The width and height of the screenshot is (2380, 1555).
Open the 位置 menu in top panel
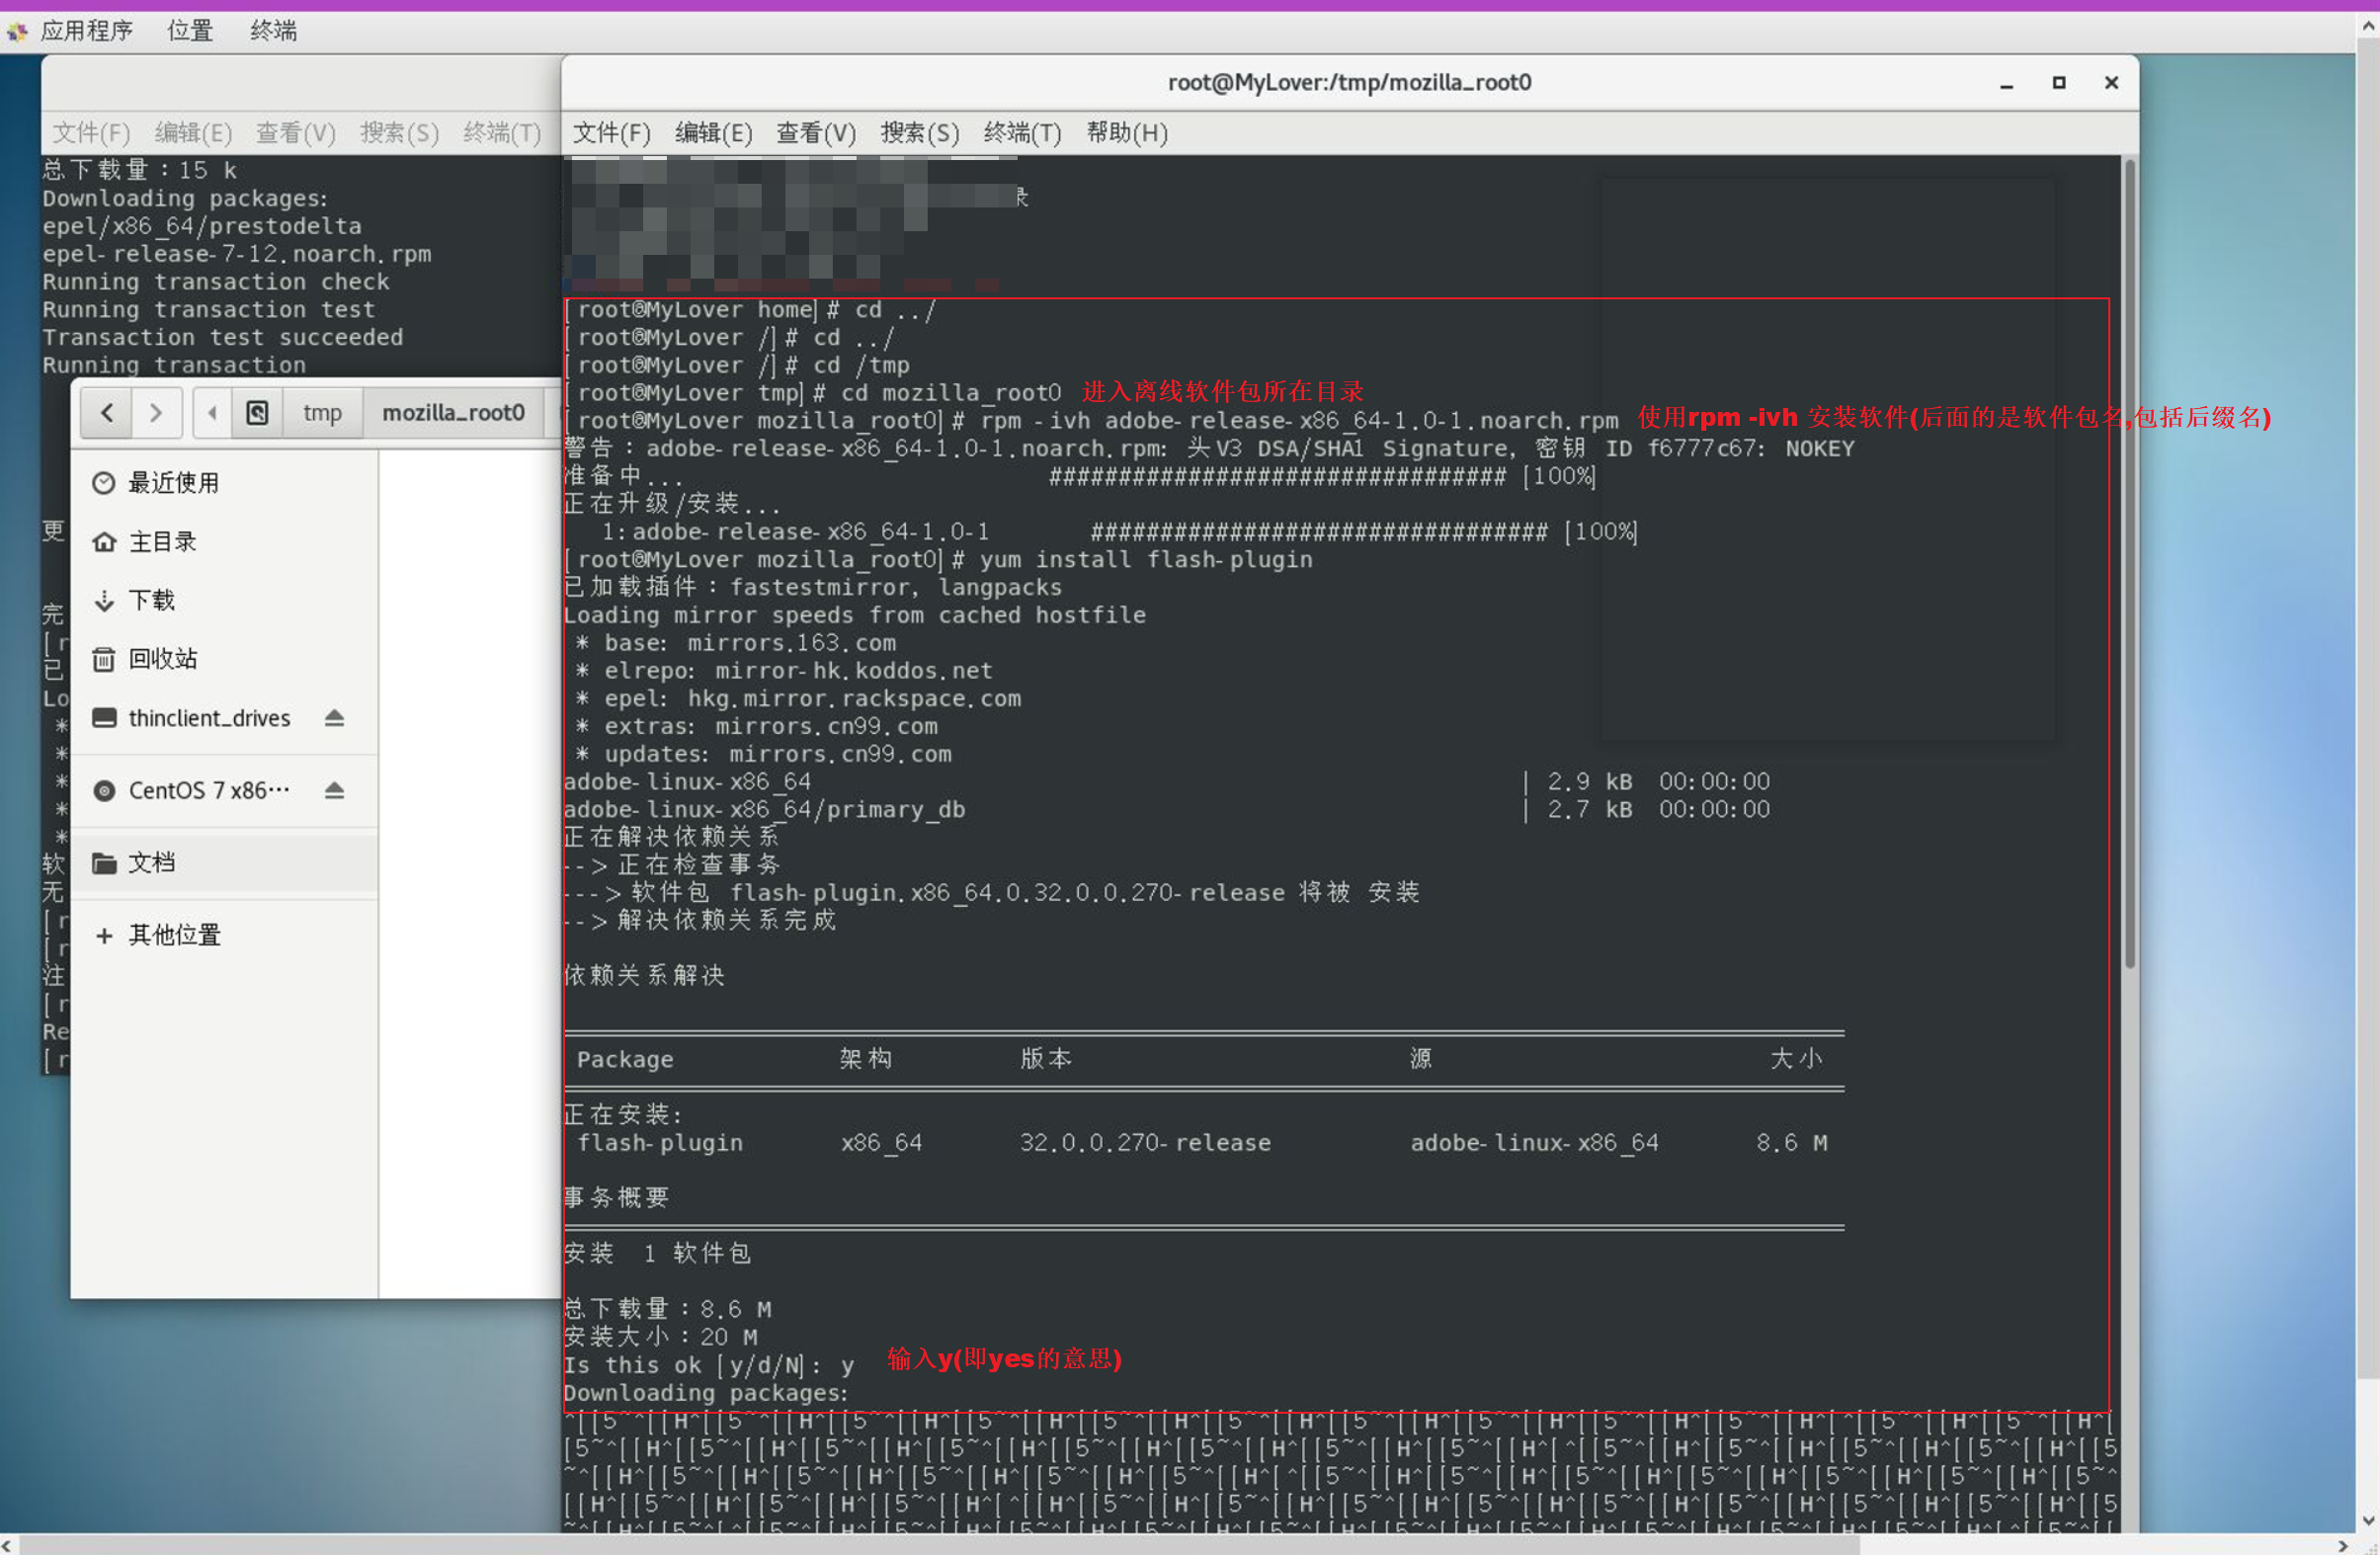(x=189, y=31)
